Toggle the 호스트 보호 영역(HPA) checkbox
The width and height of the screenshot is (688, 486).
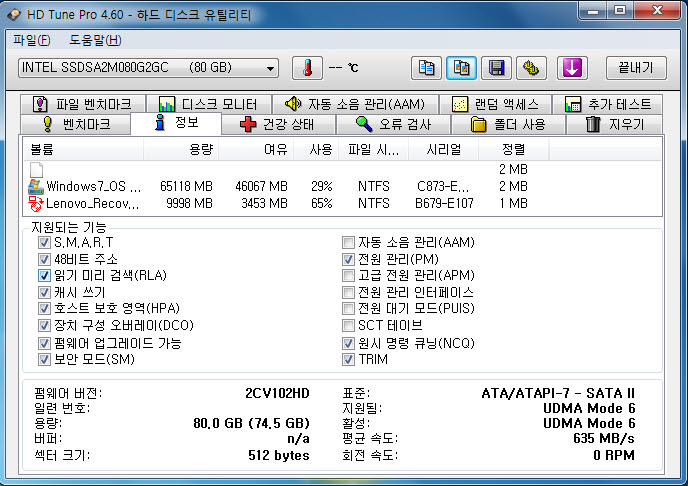[x=43, y=308]
